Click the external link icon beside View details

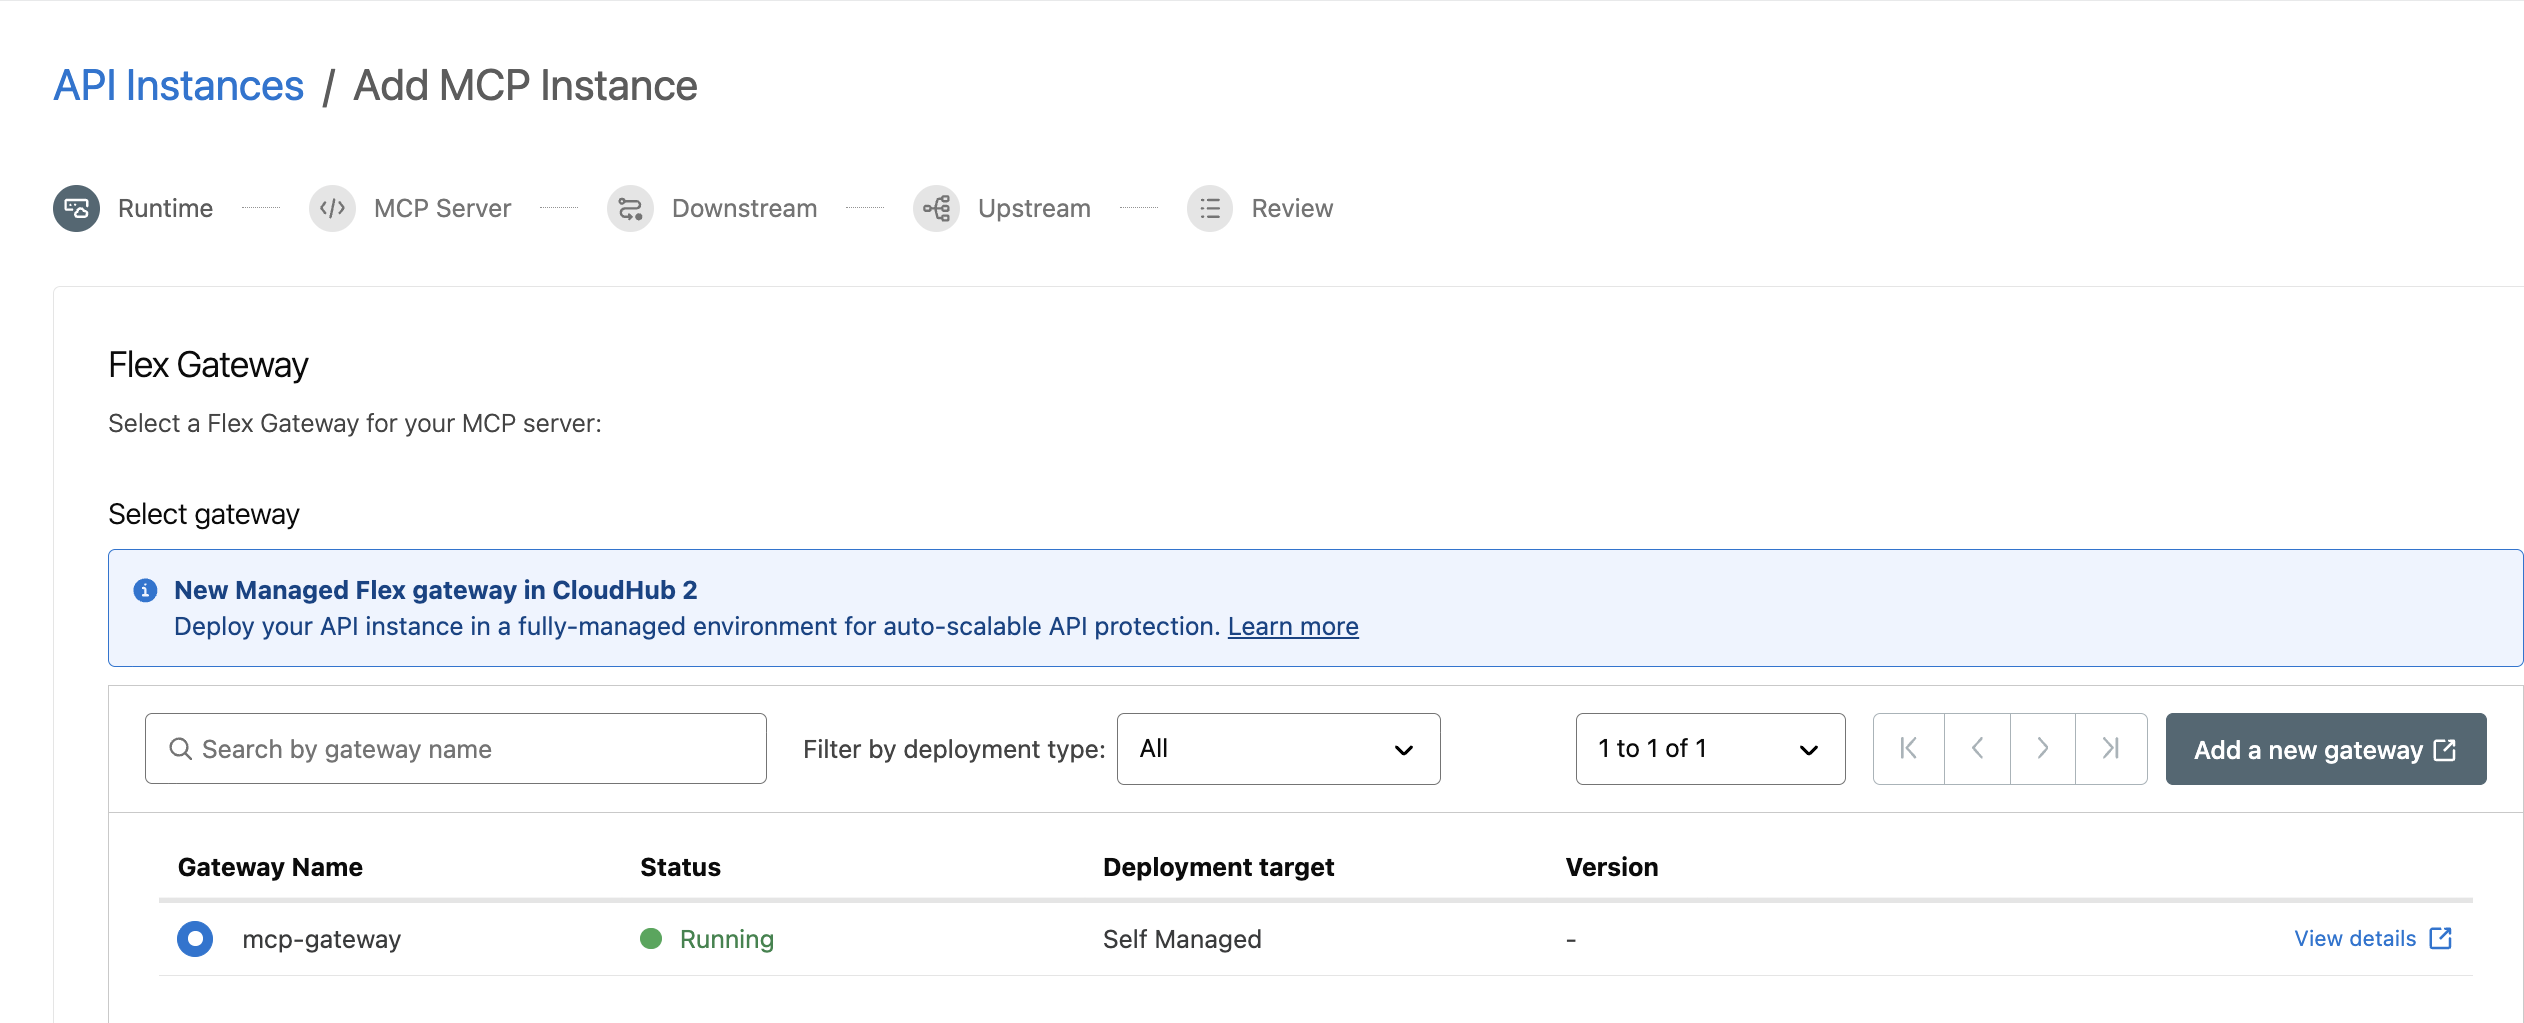point(2441,938)
